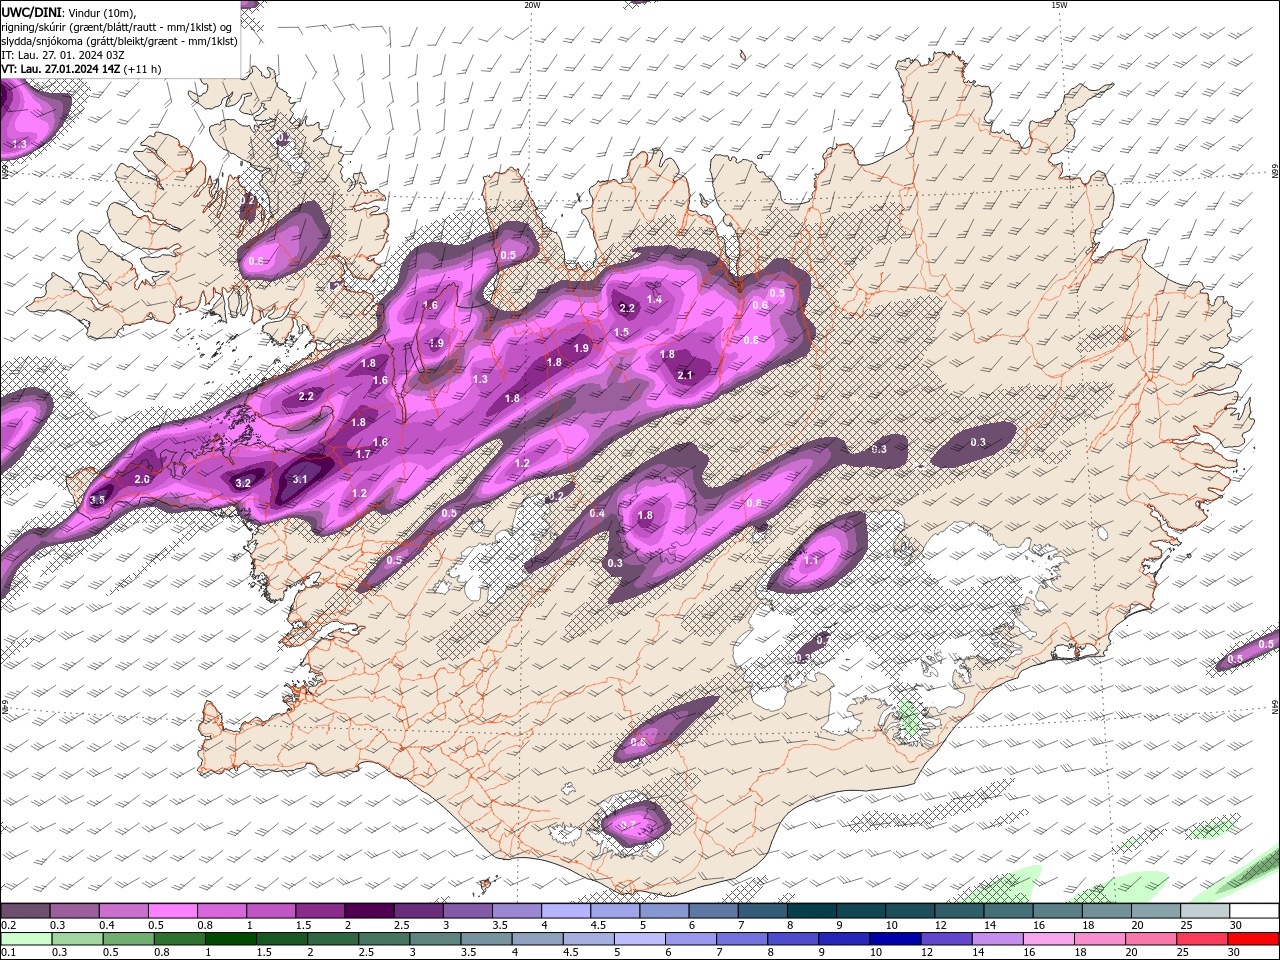Click the '2.0' precipitation value on the map
The height and width of the screenshot is (960, 1280).
(142, 480)
